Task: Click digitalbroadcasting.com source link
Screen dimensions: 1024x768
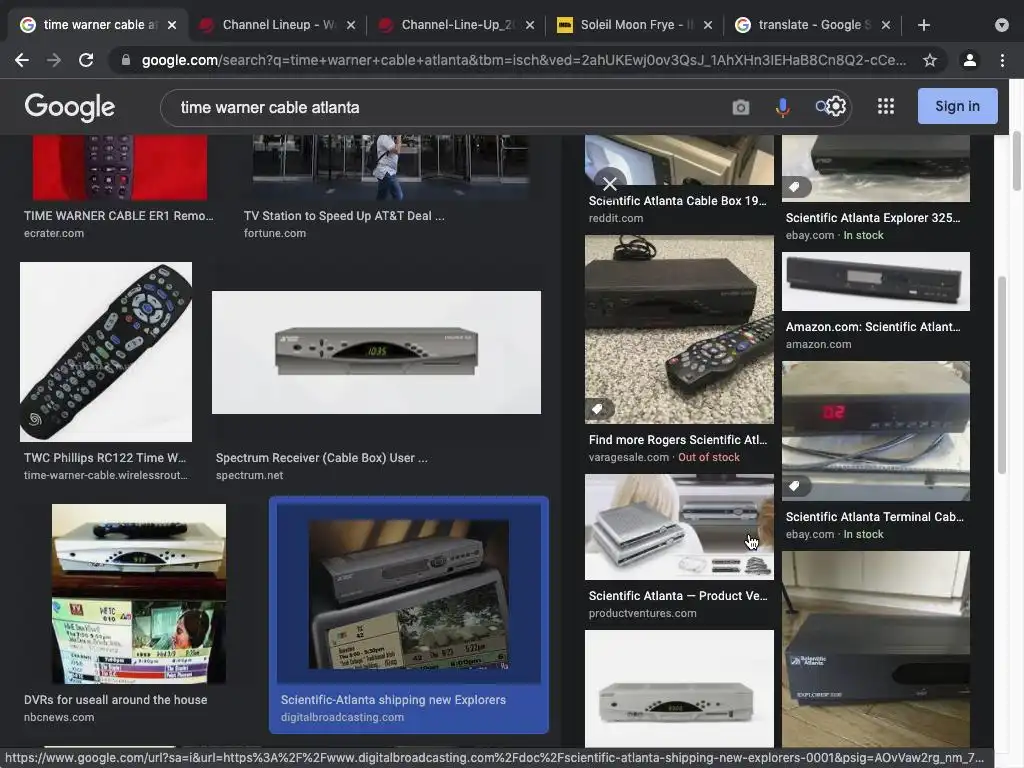Action: [342, 717]
